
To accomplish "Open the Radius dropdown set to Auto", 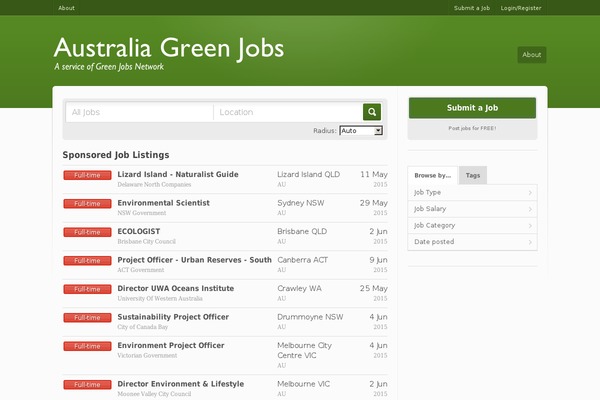I will pos(361,131).
